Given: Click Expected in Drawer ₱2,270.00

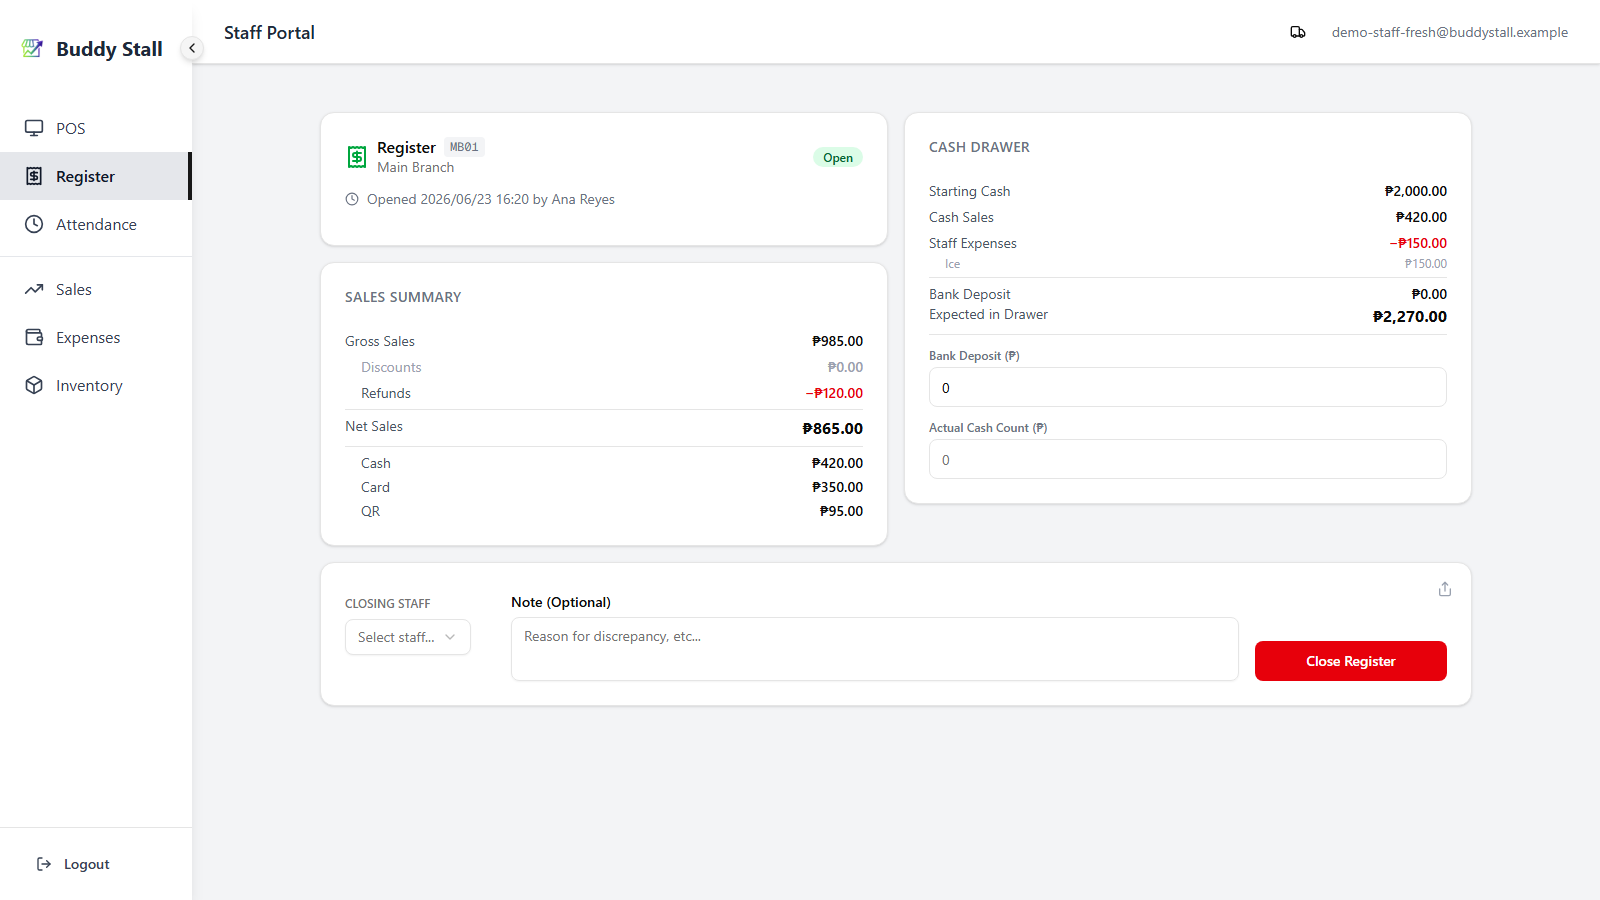Looking at the screenshot, I should pyautogui.click(x=1409, y=316).
